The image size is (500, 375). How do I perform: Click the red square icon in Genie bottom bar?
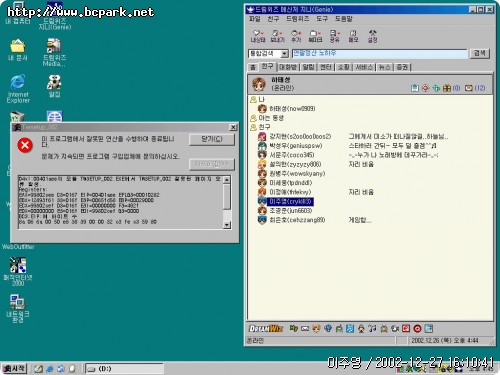[x=406, y=329]
